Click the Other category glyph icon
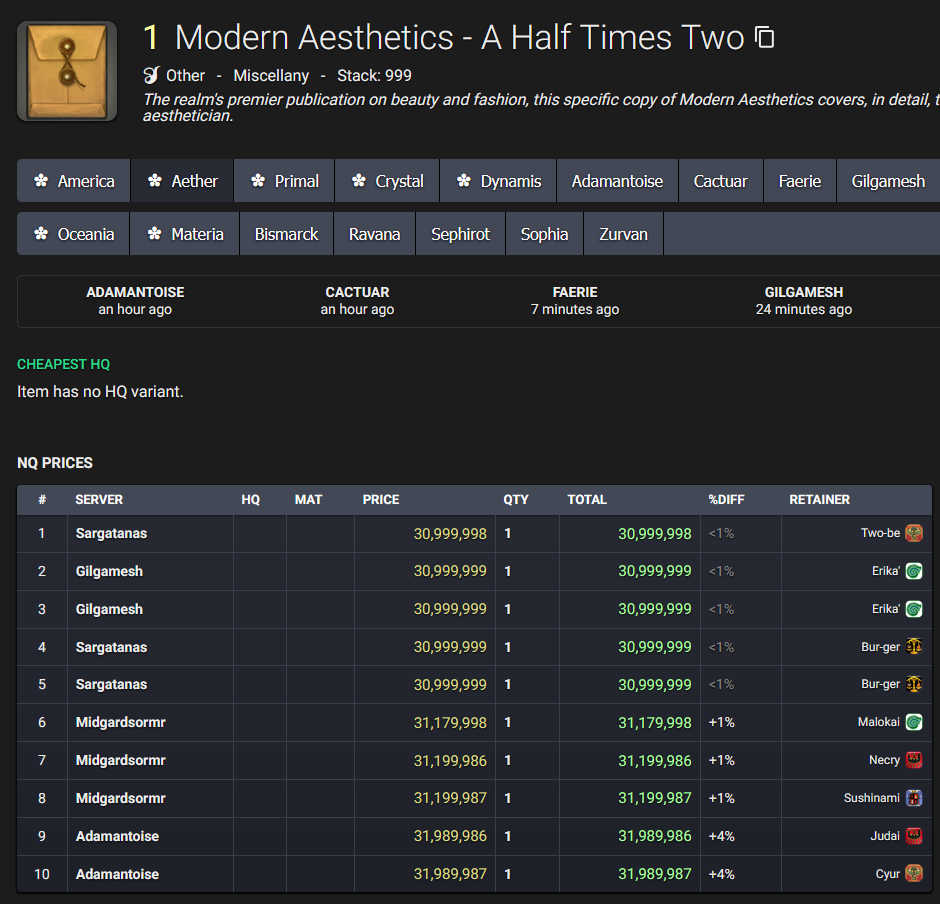Image resolution: width=940 pixels, height=904 pixels. pos(151,76)
